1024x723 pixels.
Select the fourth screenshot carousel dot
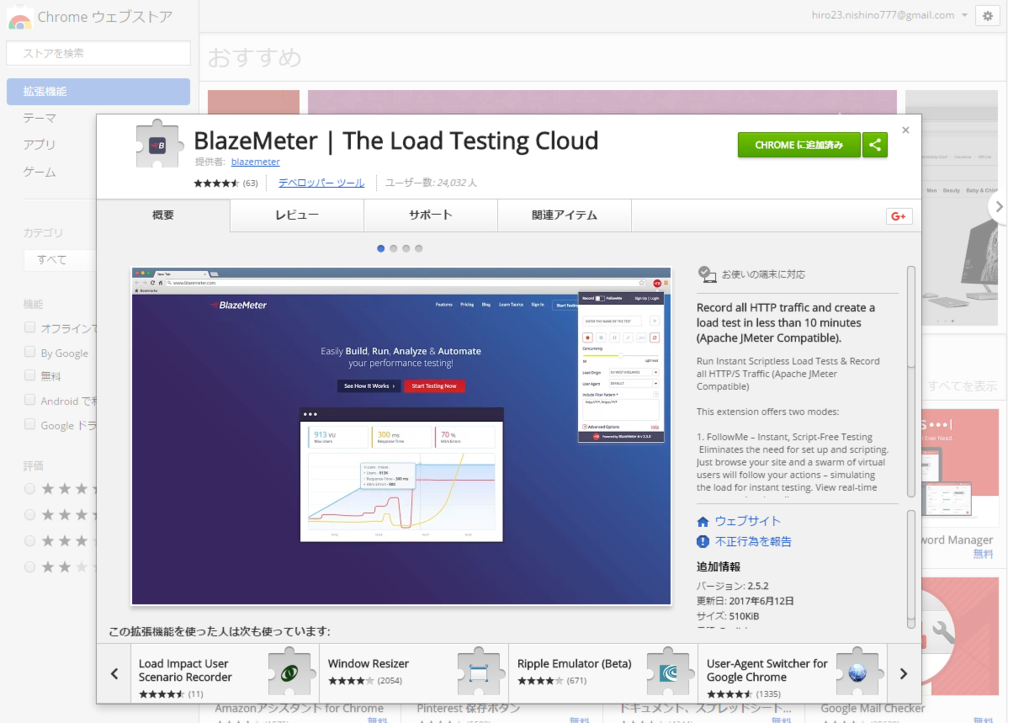419,248
